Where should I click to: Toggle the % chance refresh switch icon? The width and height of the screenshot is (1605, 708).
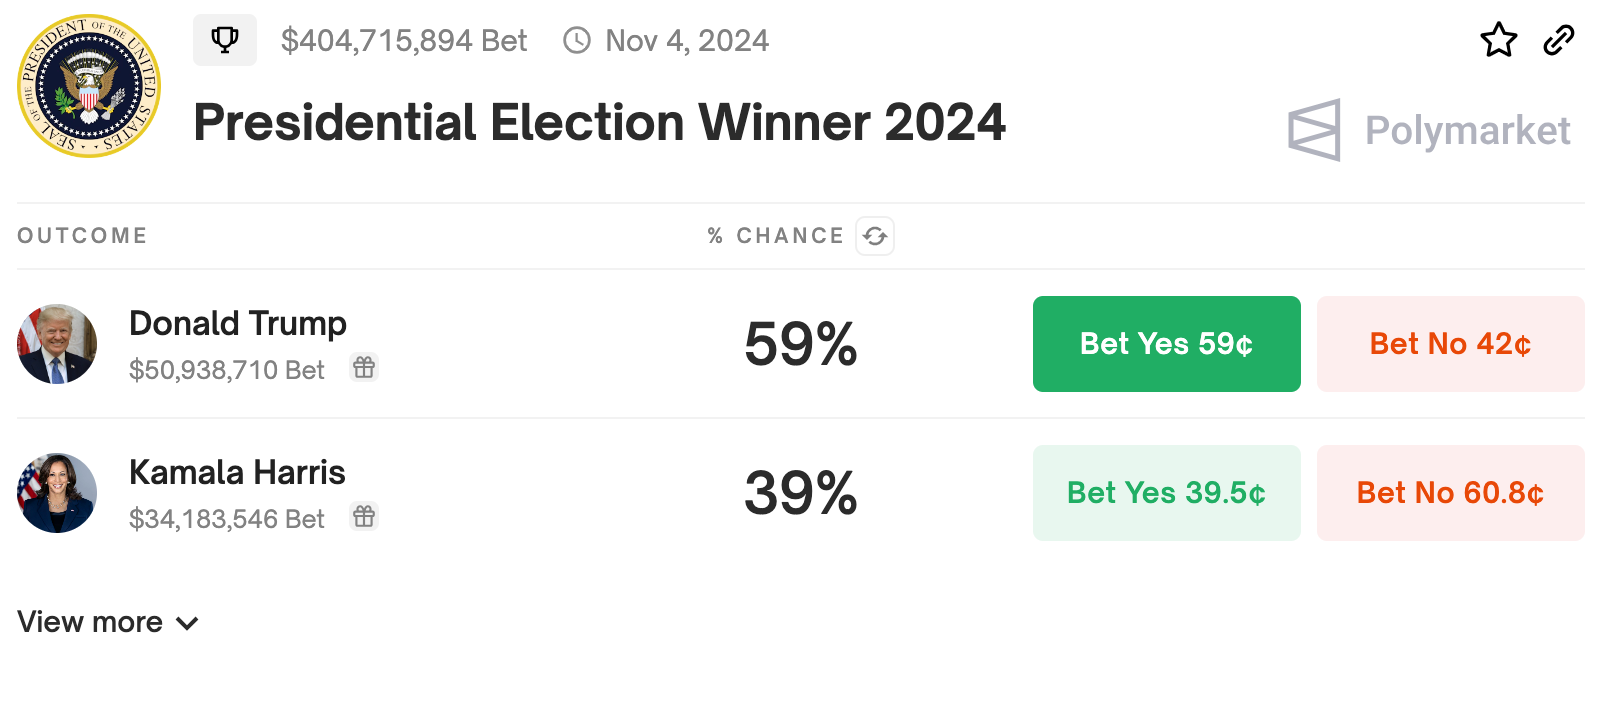875,236
